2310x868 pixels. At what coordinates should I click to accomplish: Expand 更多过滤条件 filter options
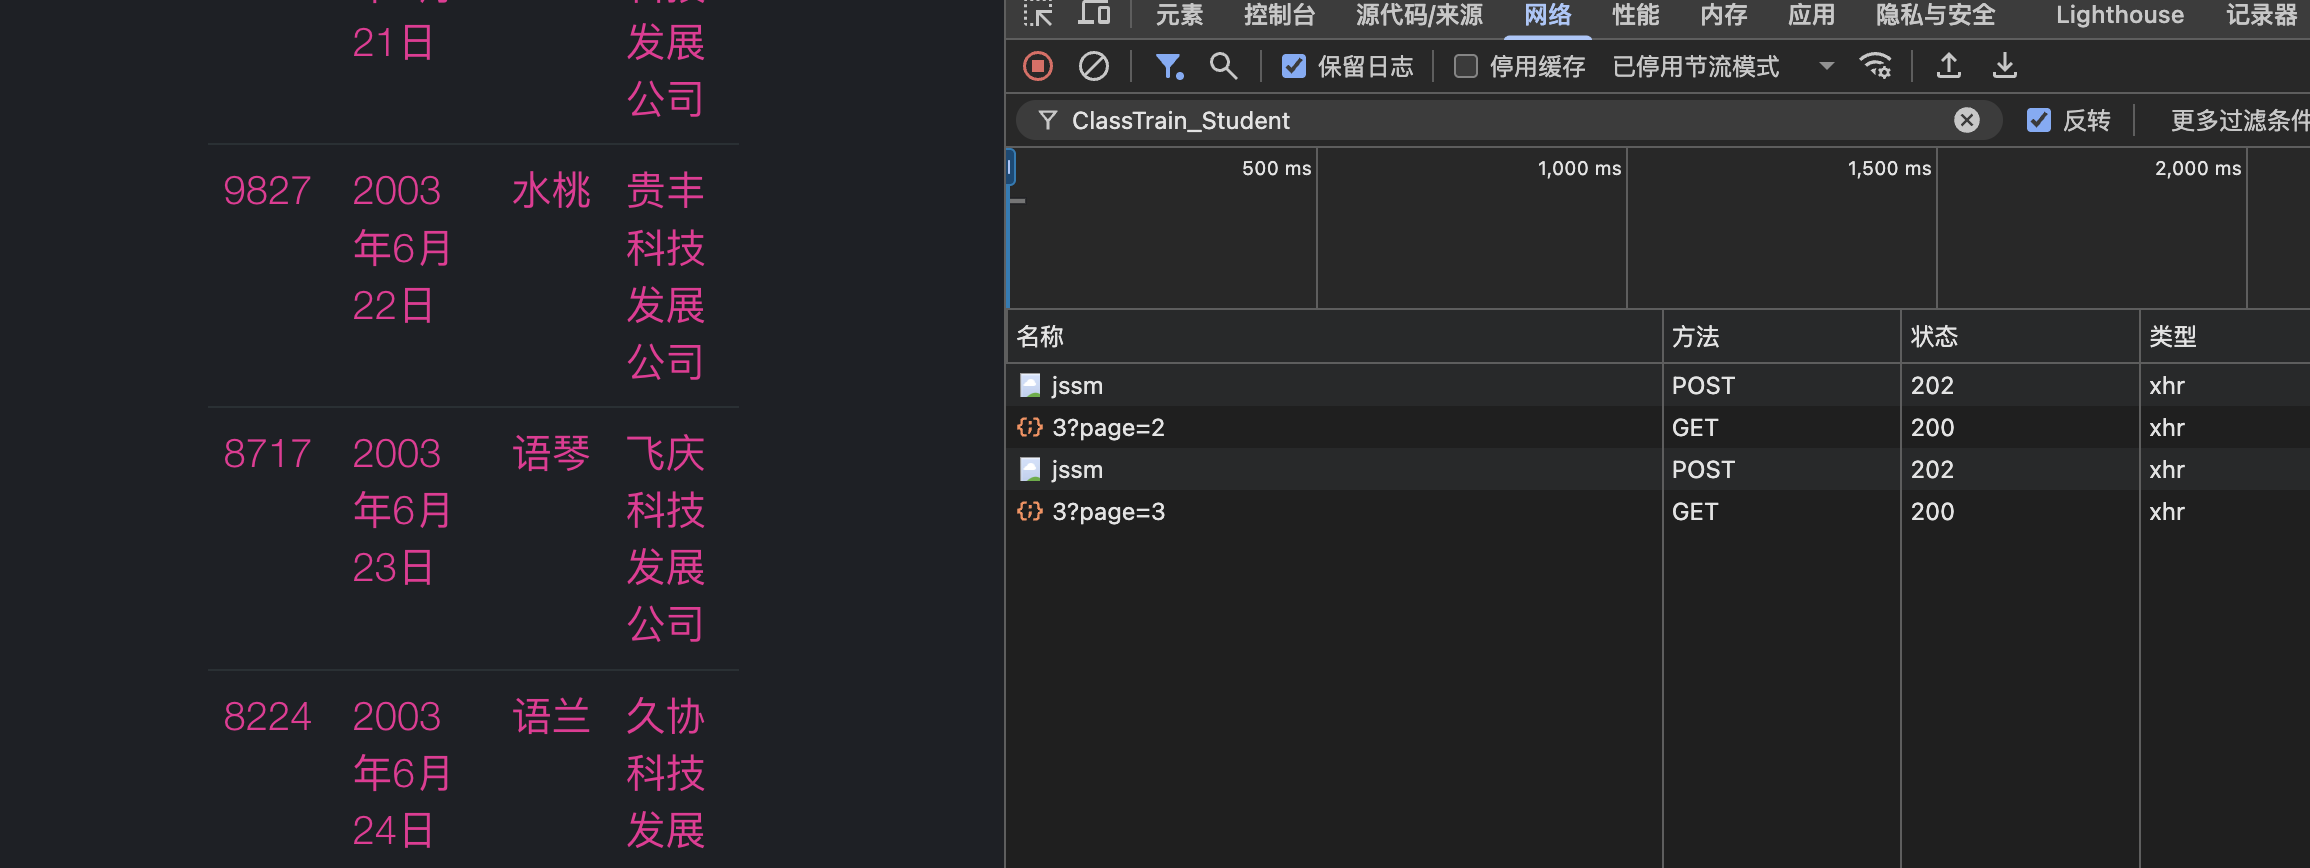(x=2238, y=120)
